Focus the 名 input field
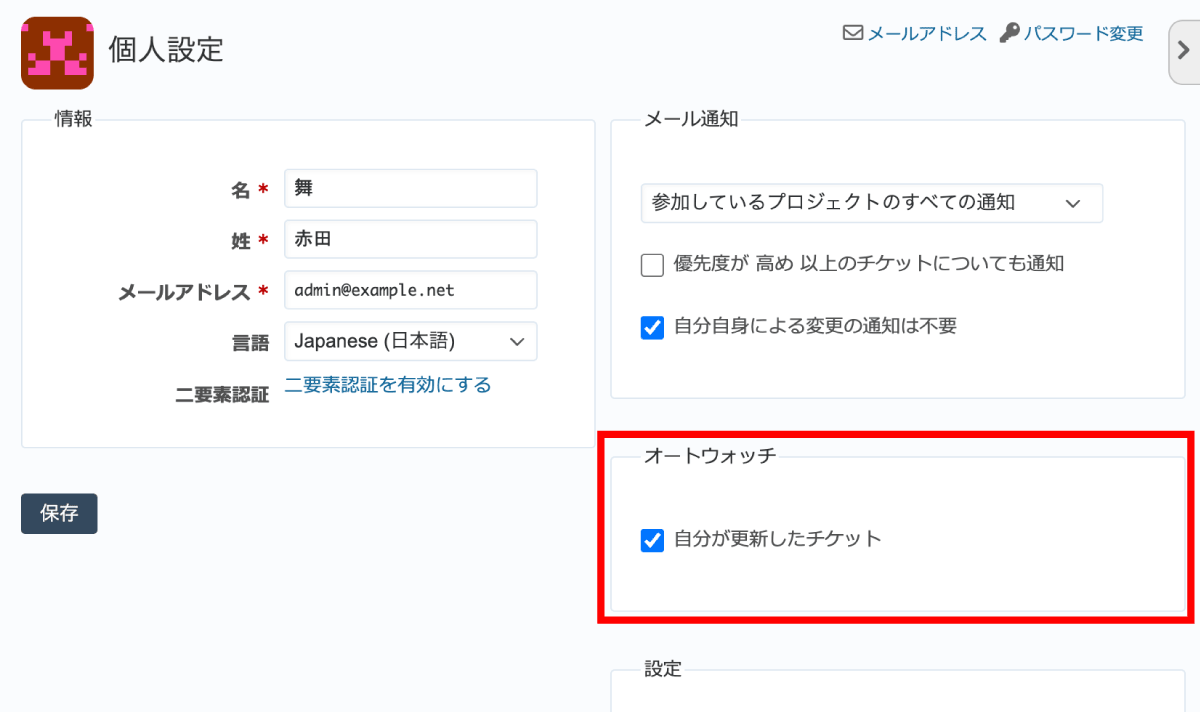This screenshot has width=1200, height=712. pos(411,188)
